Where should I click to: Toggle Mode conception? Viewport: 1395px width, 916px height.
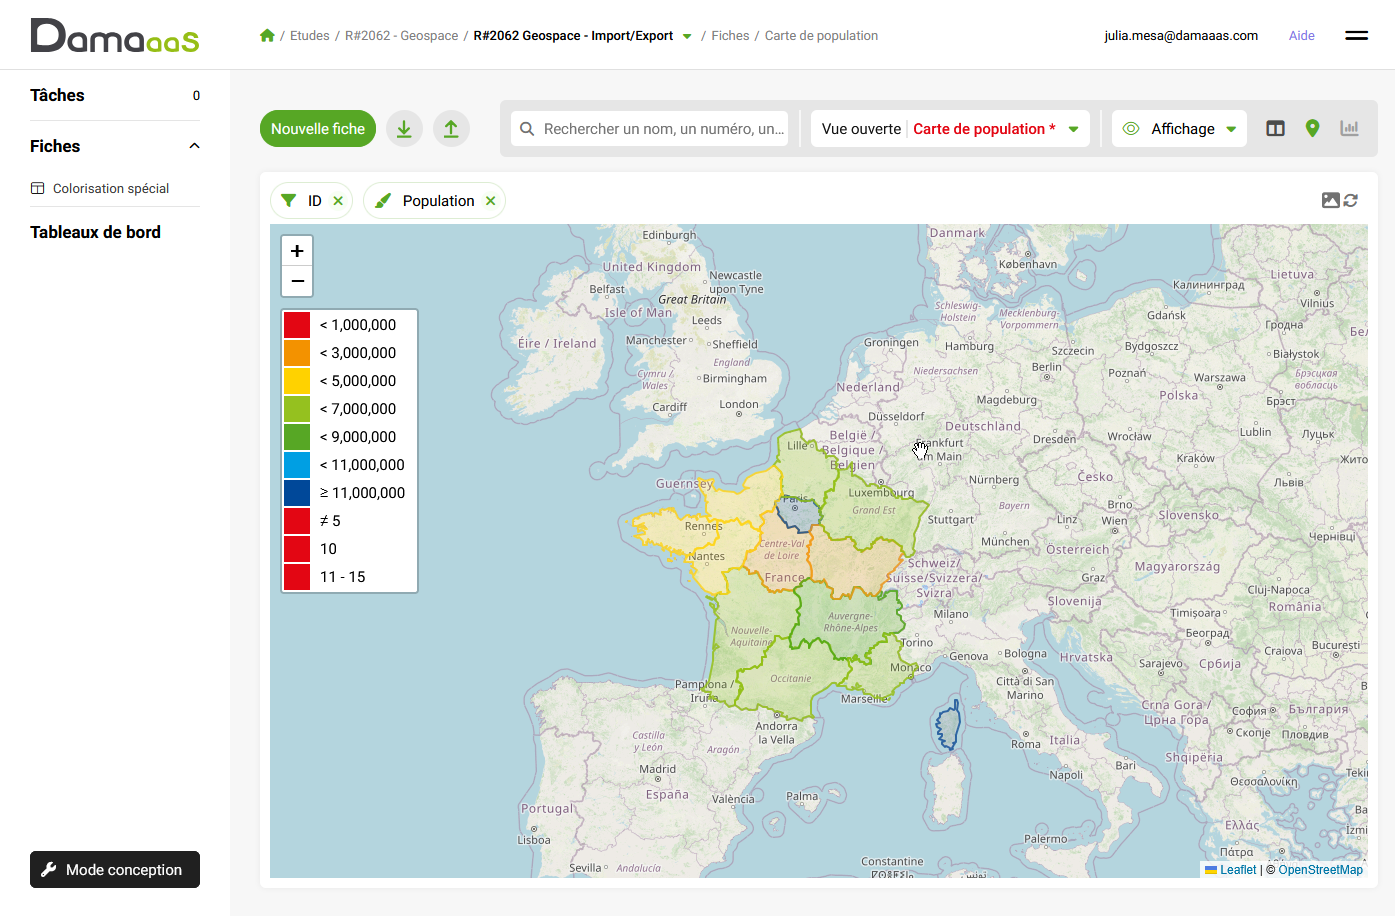115,870
